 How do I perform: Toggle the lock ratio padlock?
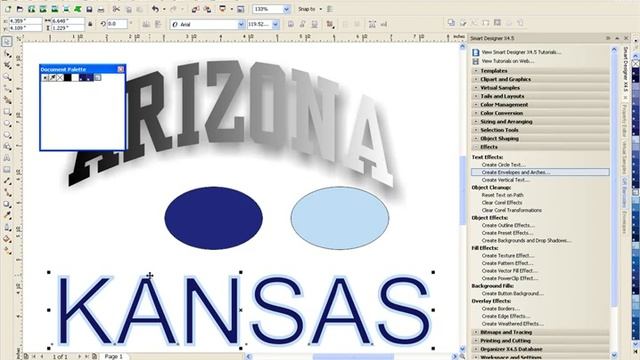coord(90,24)
